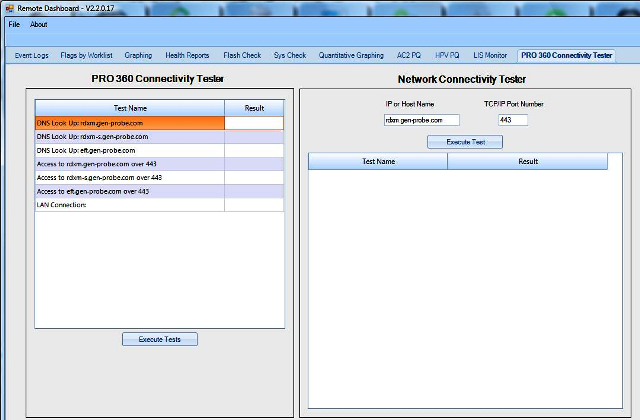Switch to the Event Logs tab
This screenshot has height=420, width=640.
point(32,56)
